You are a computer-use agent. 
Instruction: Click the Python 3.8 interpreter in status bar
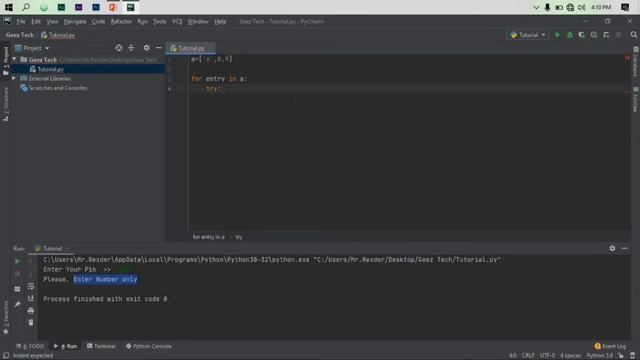(x=600, y=356)
